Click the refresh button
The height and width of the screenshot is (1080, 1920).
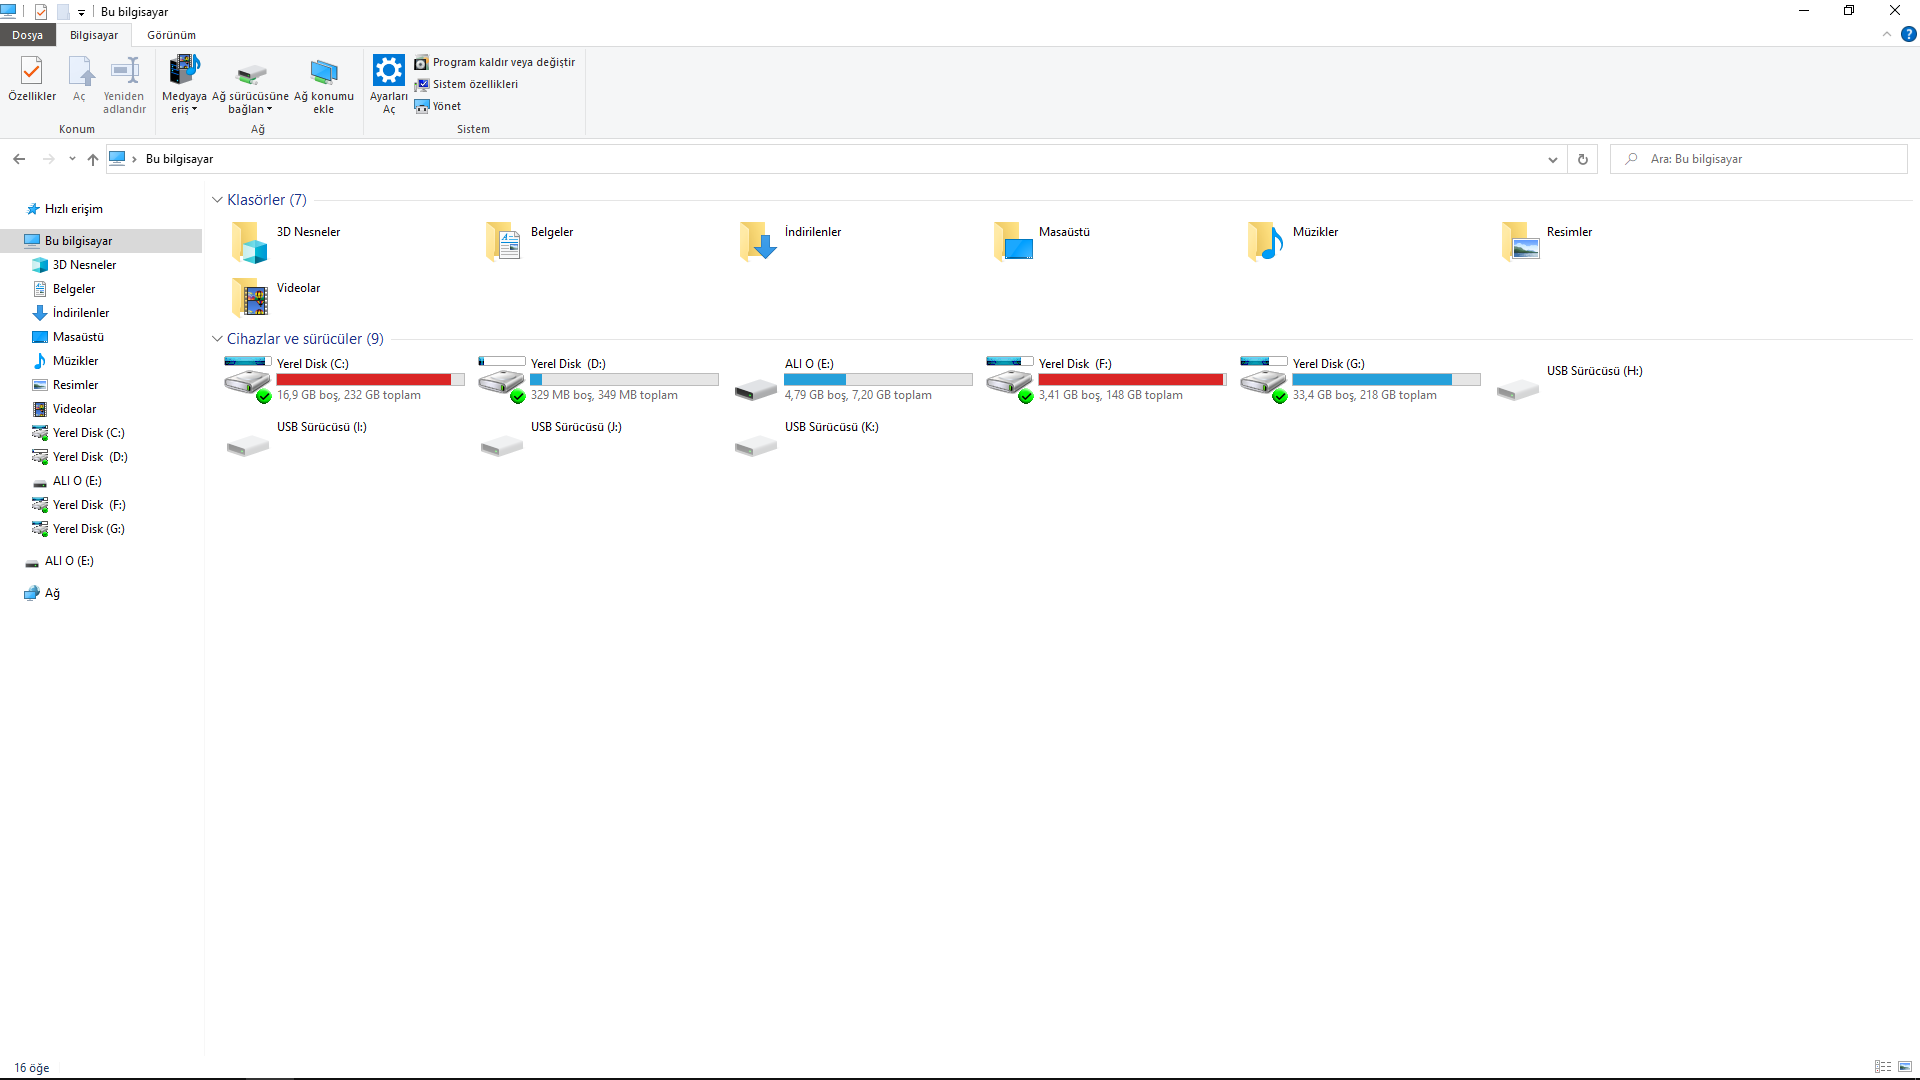[x=1582, y=159]
